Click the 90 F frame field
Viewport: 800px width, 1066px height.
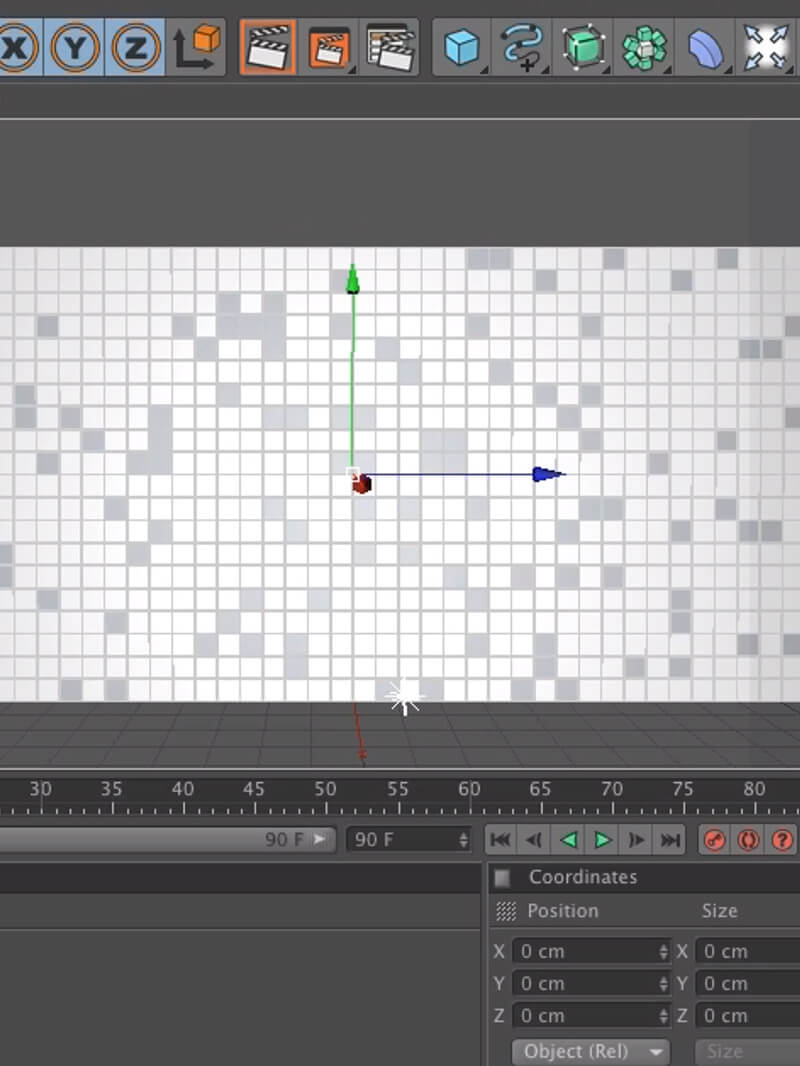(x=408, y=840)
